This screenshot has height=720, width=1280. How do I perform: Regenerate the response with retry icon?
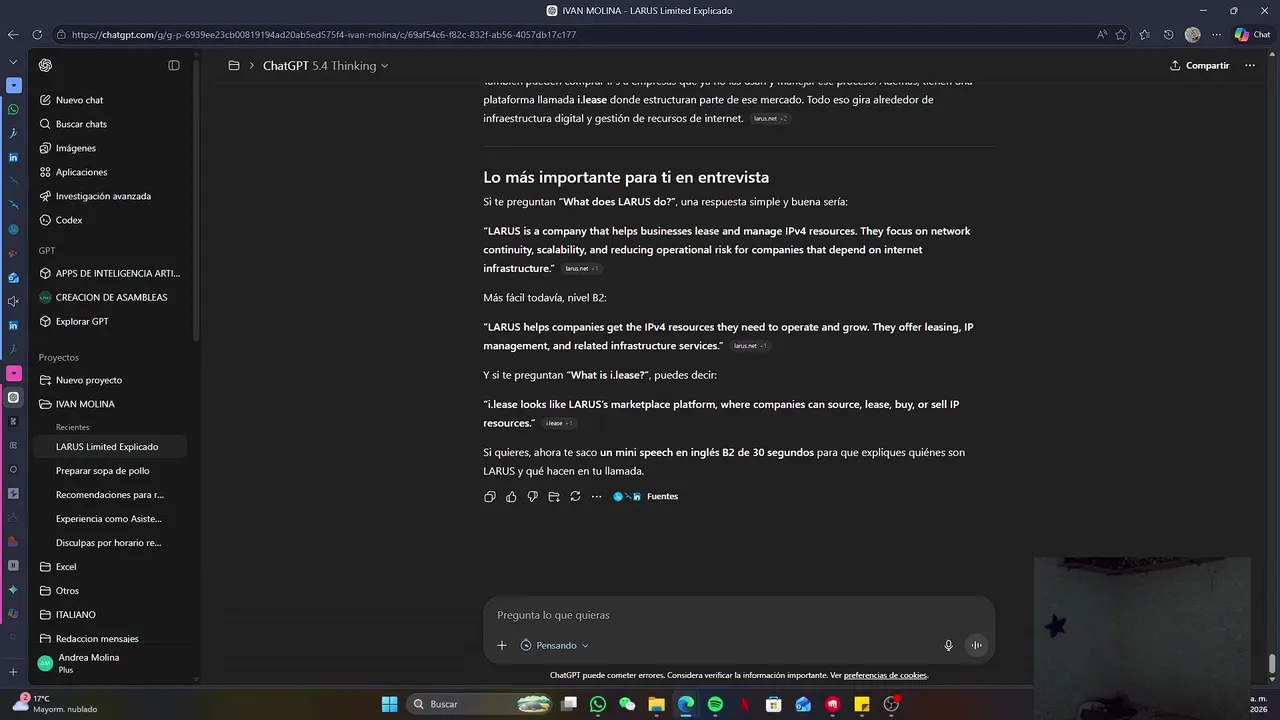(x=575, y=496)
